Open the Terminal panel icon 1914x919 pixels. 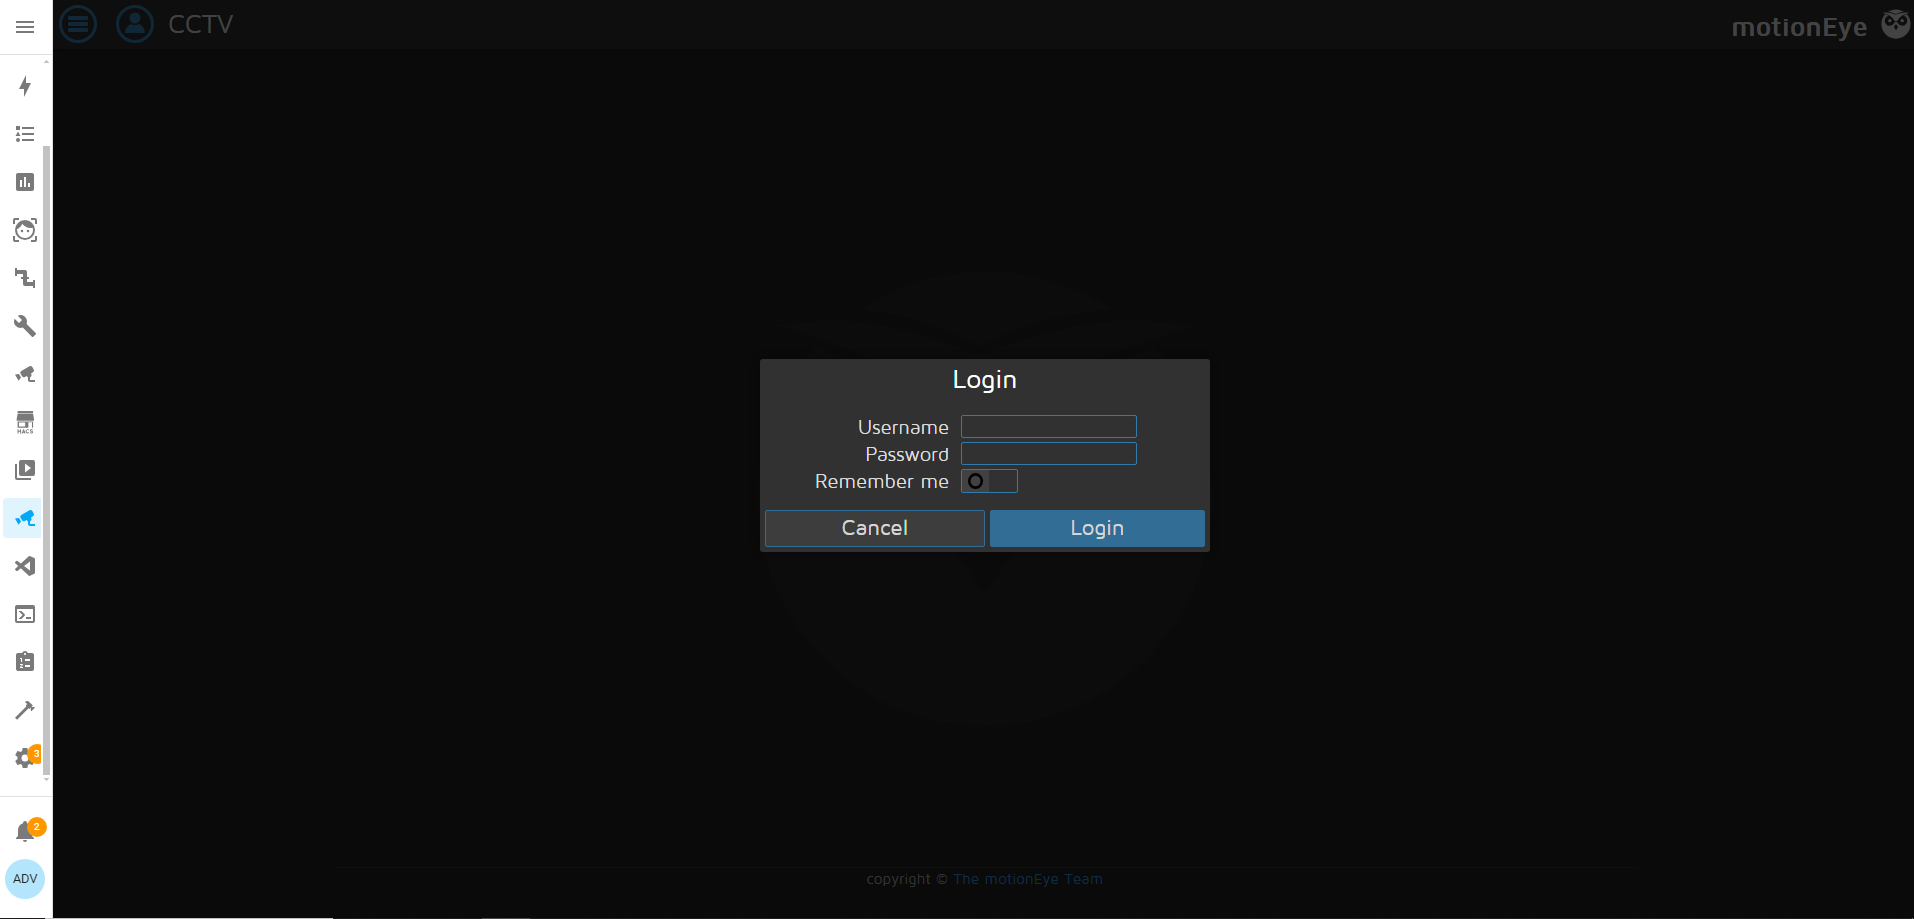25,614
